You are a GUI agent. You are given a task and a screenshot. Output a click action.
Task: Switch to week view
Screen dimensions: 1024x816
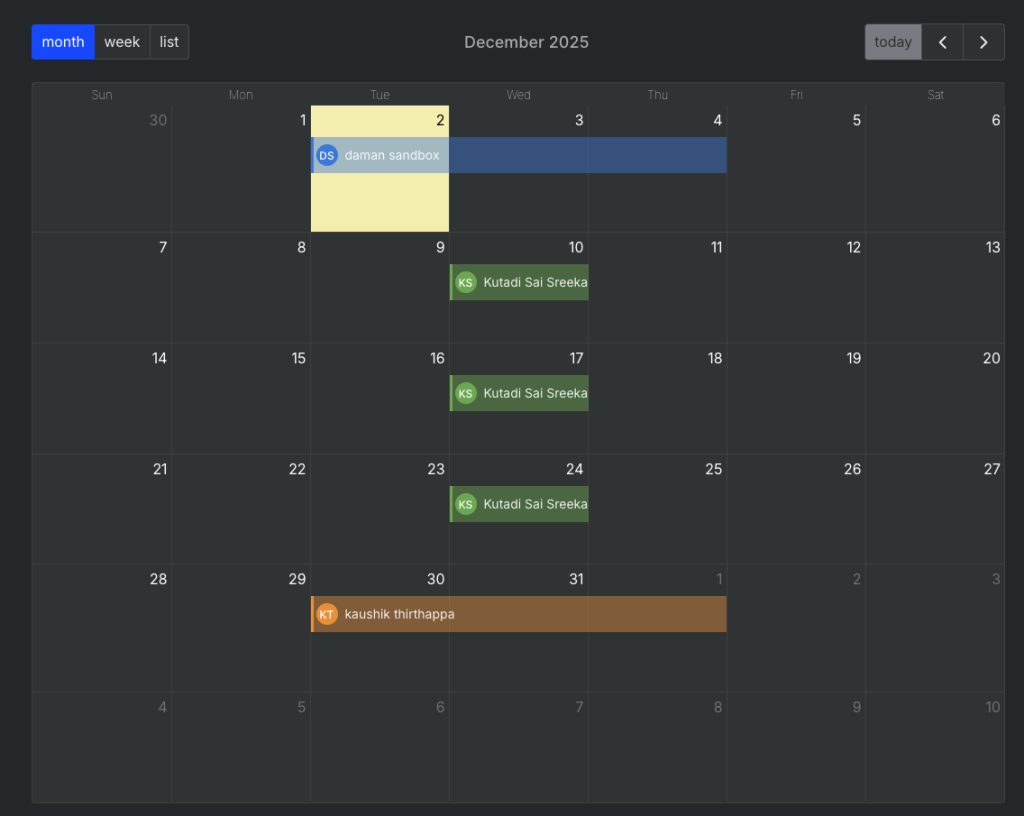[122, 42]
